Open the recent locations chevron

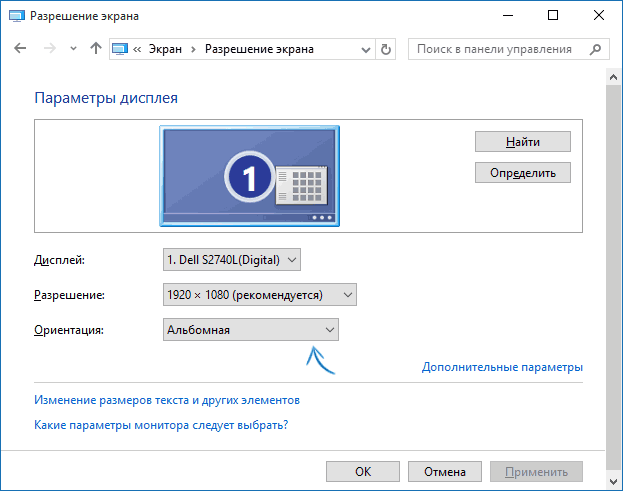click(72, 49)
